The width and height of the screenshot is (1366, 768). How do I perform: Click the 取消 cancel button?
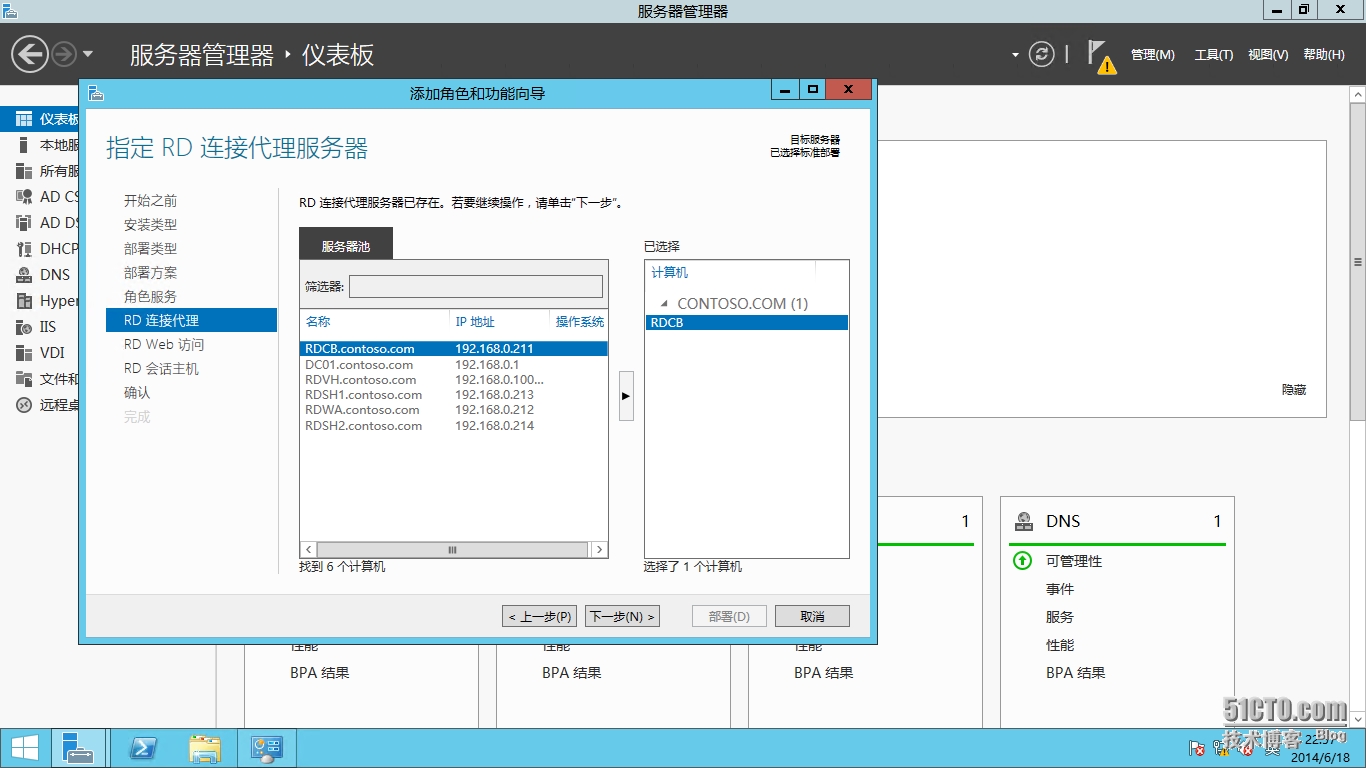pos(812,617)
